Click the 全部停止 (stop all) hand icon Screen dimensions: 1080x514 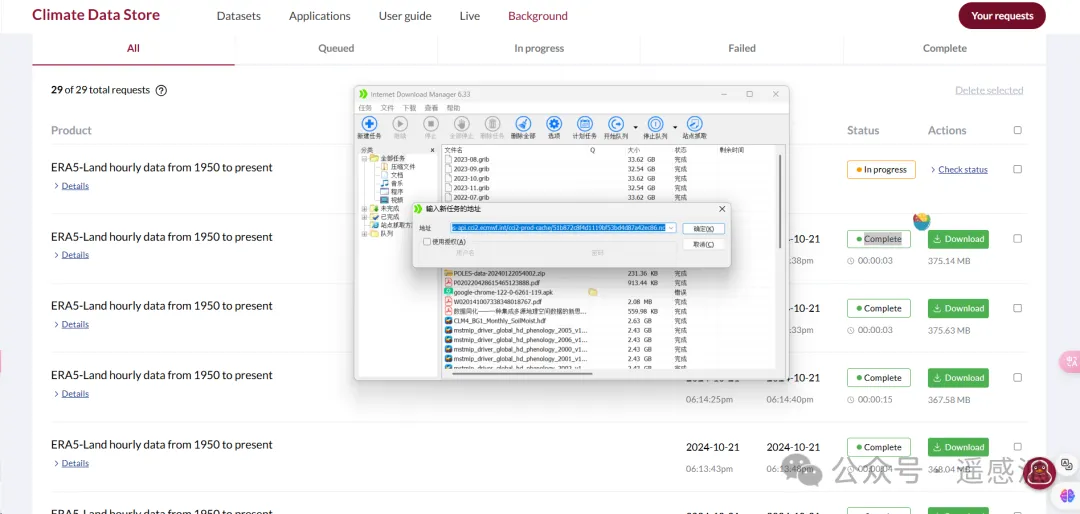461,124
